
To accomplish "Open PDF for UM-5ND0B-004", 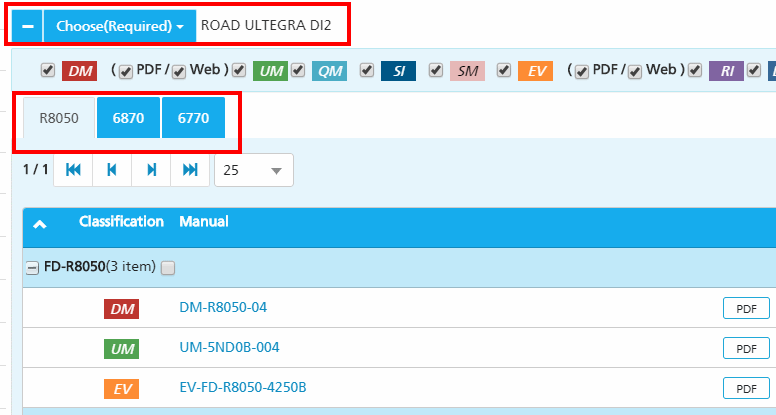I will click(746, 348).
